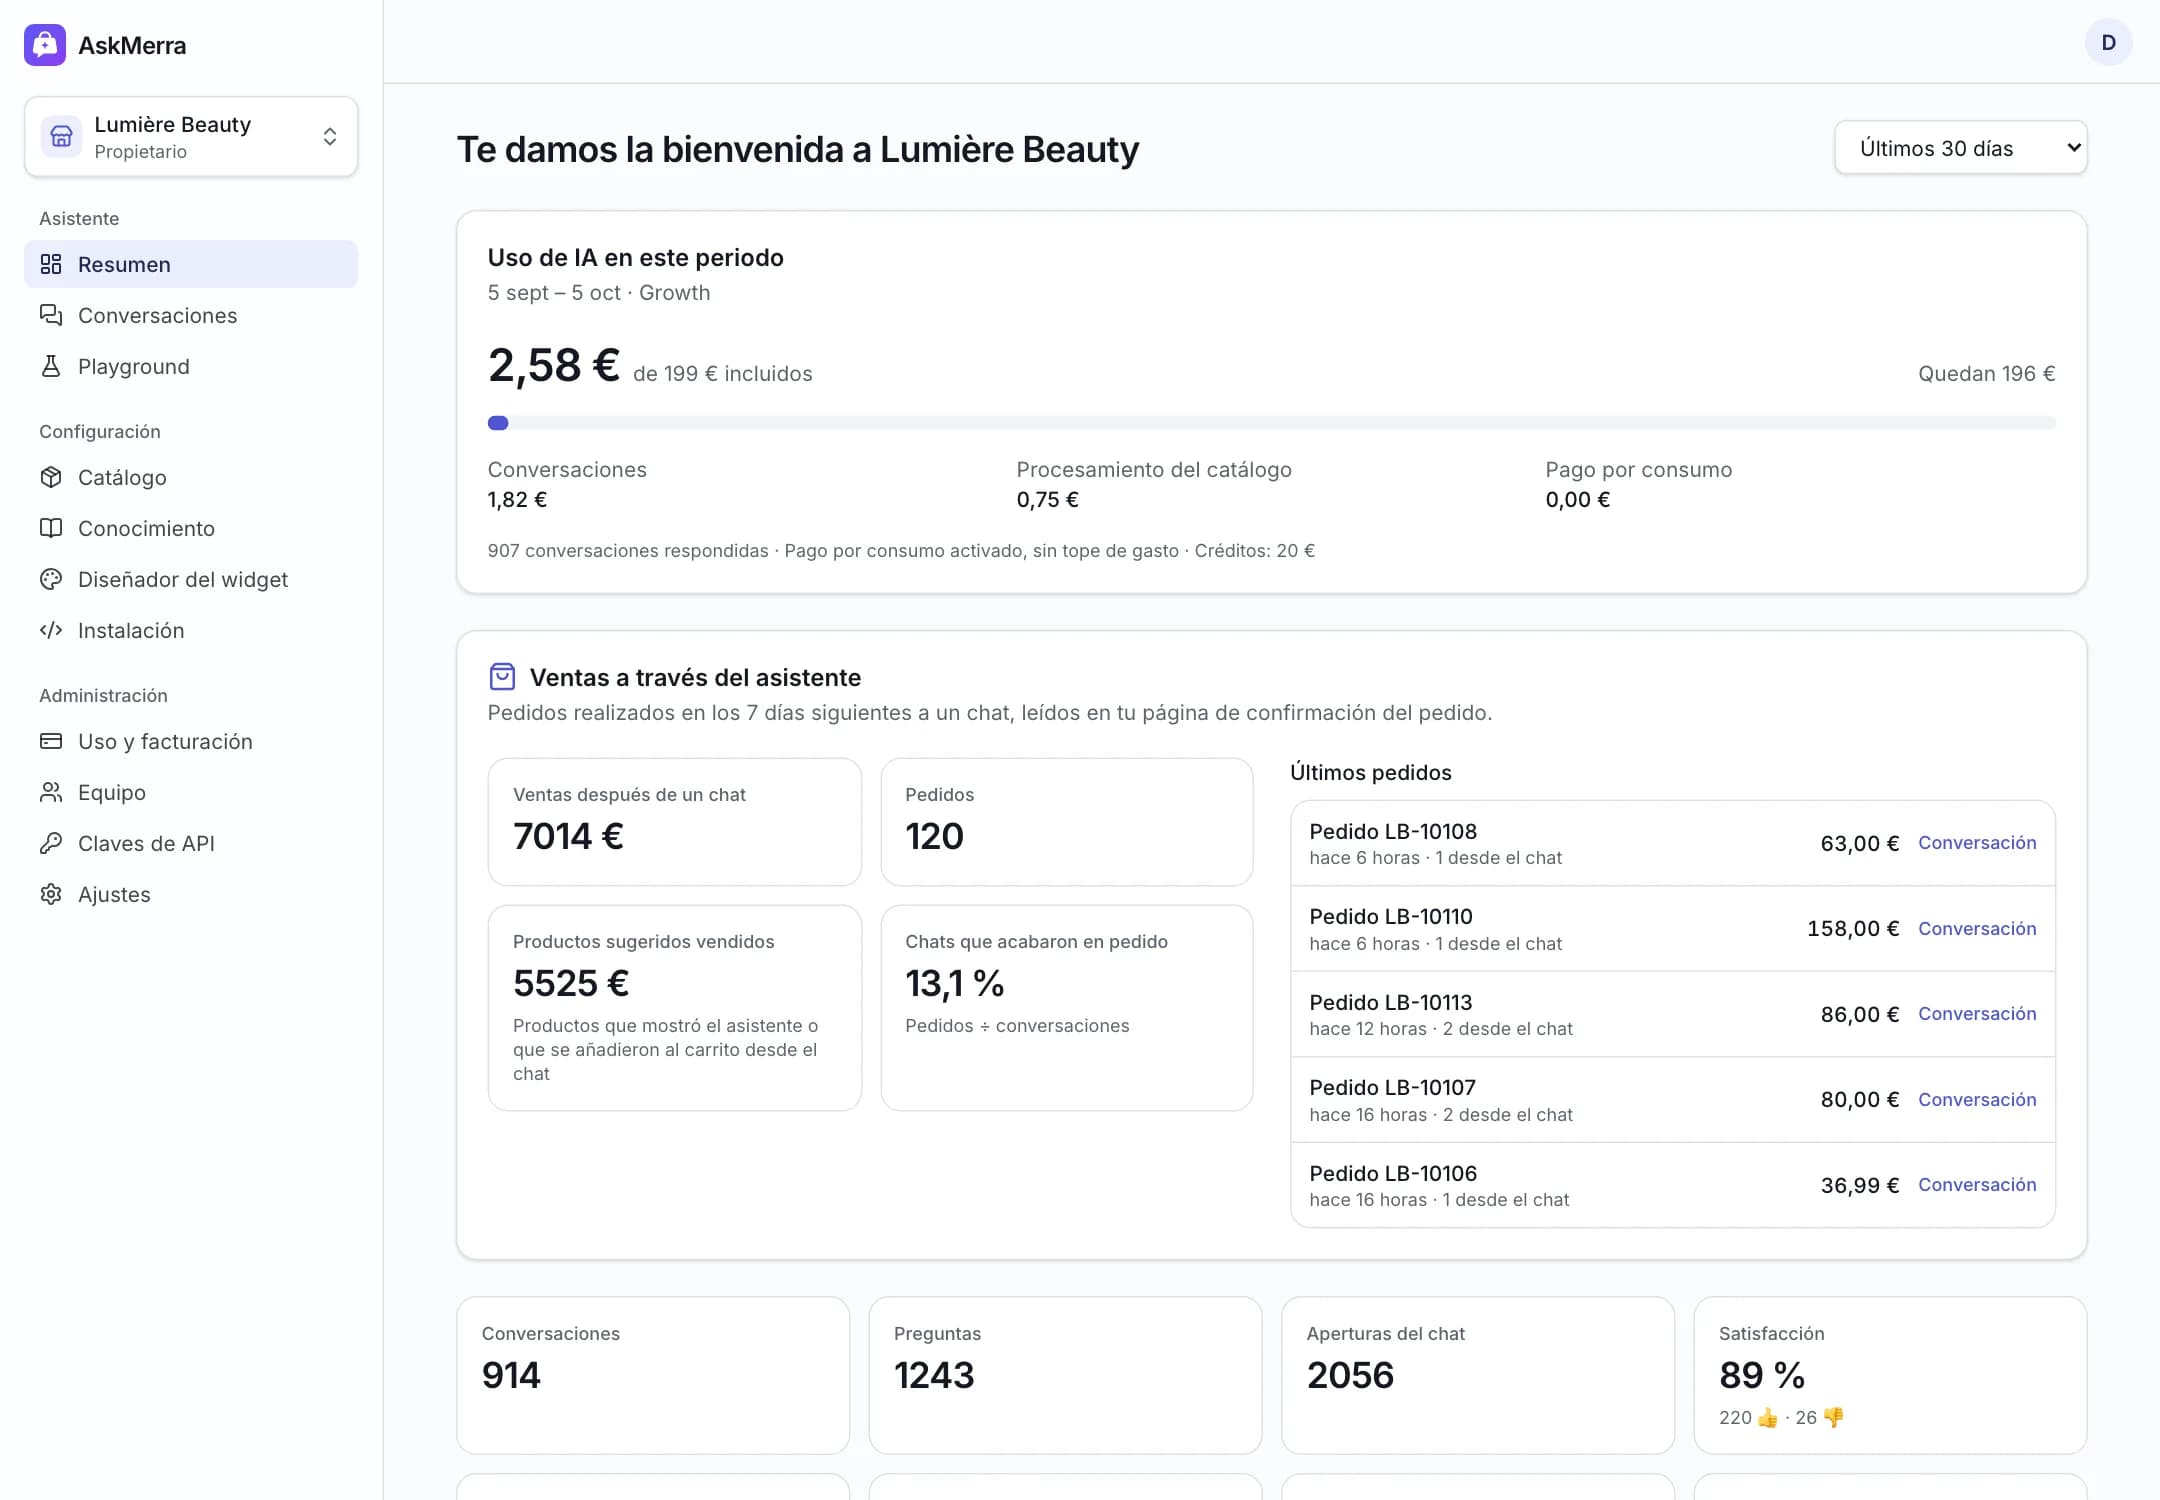Viewport: 2160px width, 1500px height.
Task: Click the Claves de API key icon
Action: coord(51,843)
